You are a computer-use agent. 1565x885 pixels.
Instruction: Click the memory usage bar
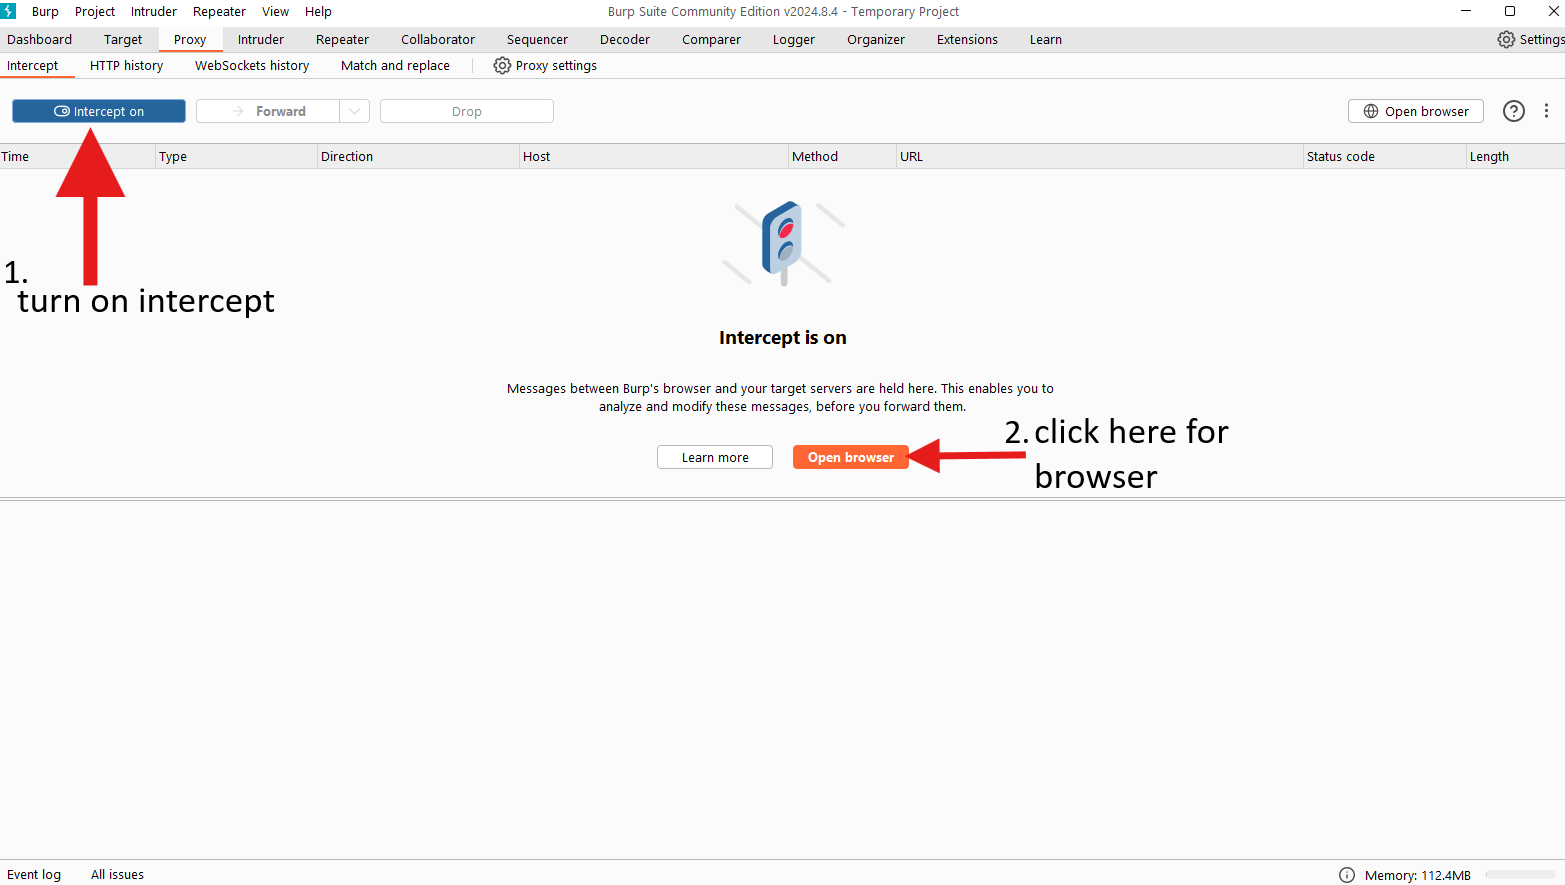(x=1520, y=875)
